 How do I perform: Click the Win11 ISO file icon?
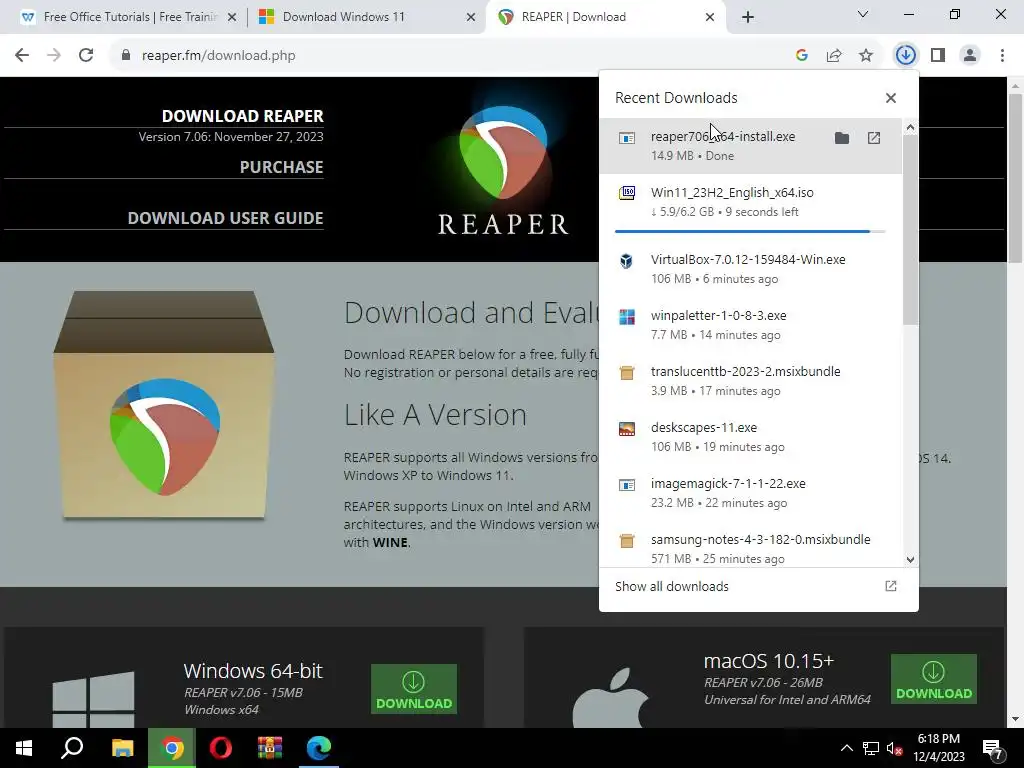click(x=627, y=193)
